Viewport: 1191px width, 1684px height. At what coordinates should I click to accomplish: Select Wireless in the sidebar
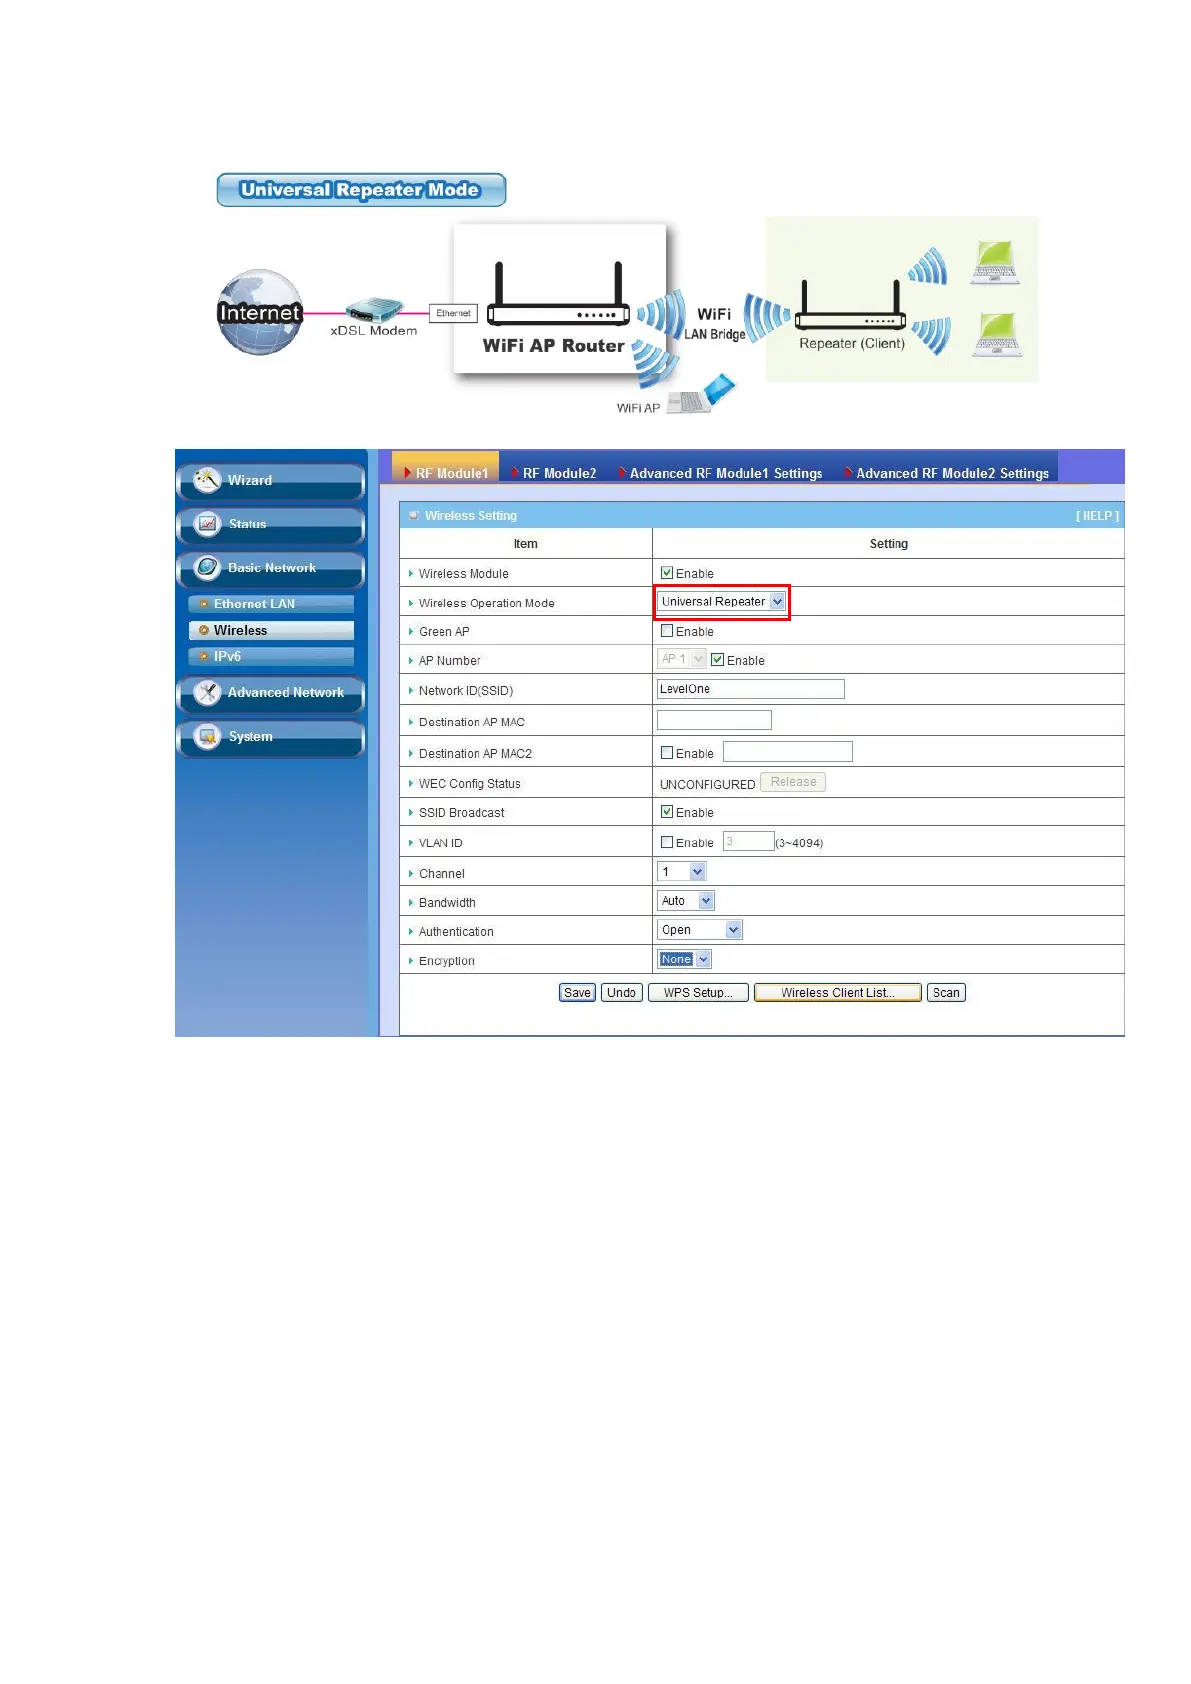[271, 630]
